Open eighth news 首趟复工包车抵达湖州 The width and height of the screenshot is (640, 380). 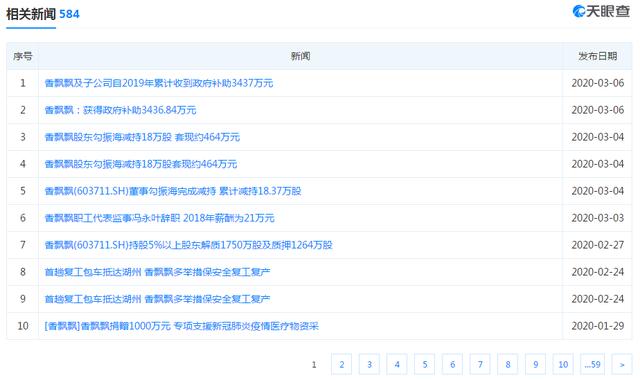[x=157, y=272]
